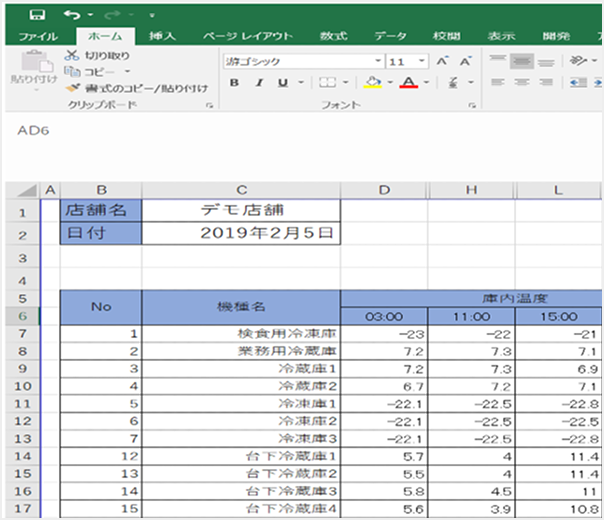Open Customize Quick Access Toolbar dropdown
This screenshot has height=520, width=604.
click(152, 15)
